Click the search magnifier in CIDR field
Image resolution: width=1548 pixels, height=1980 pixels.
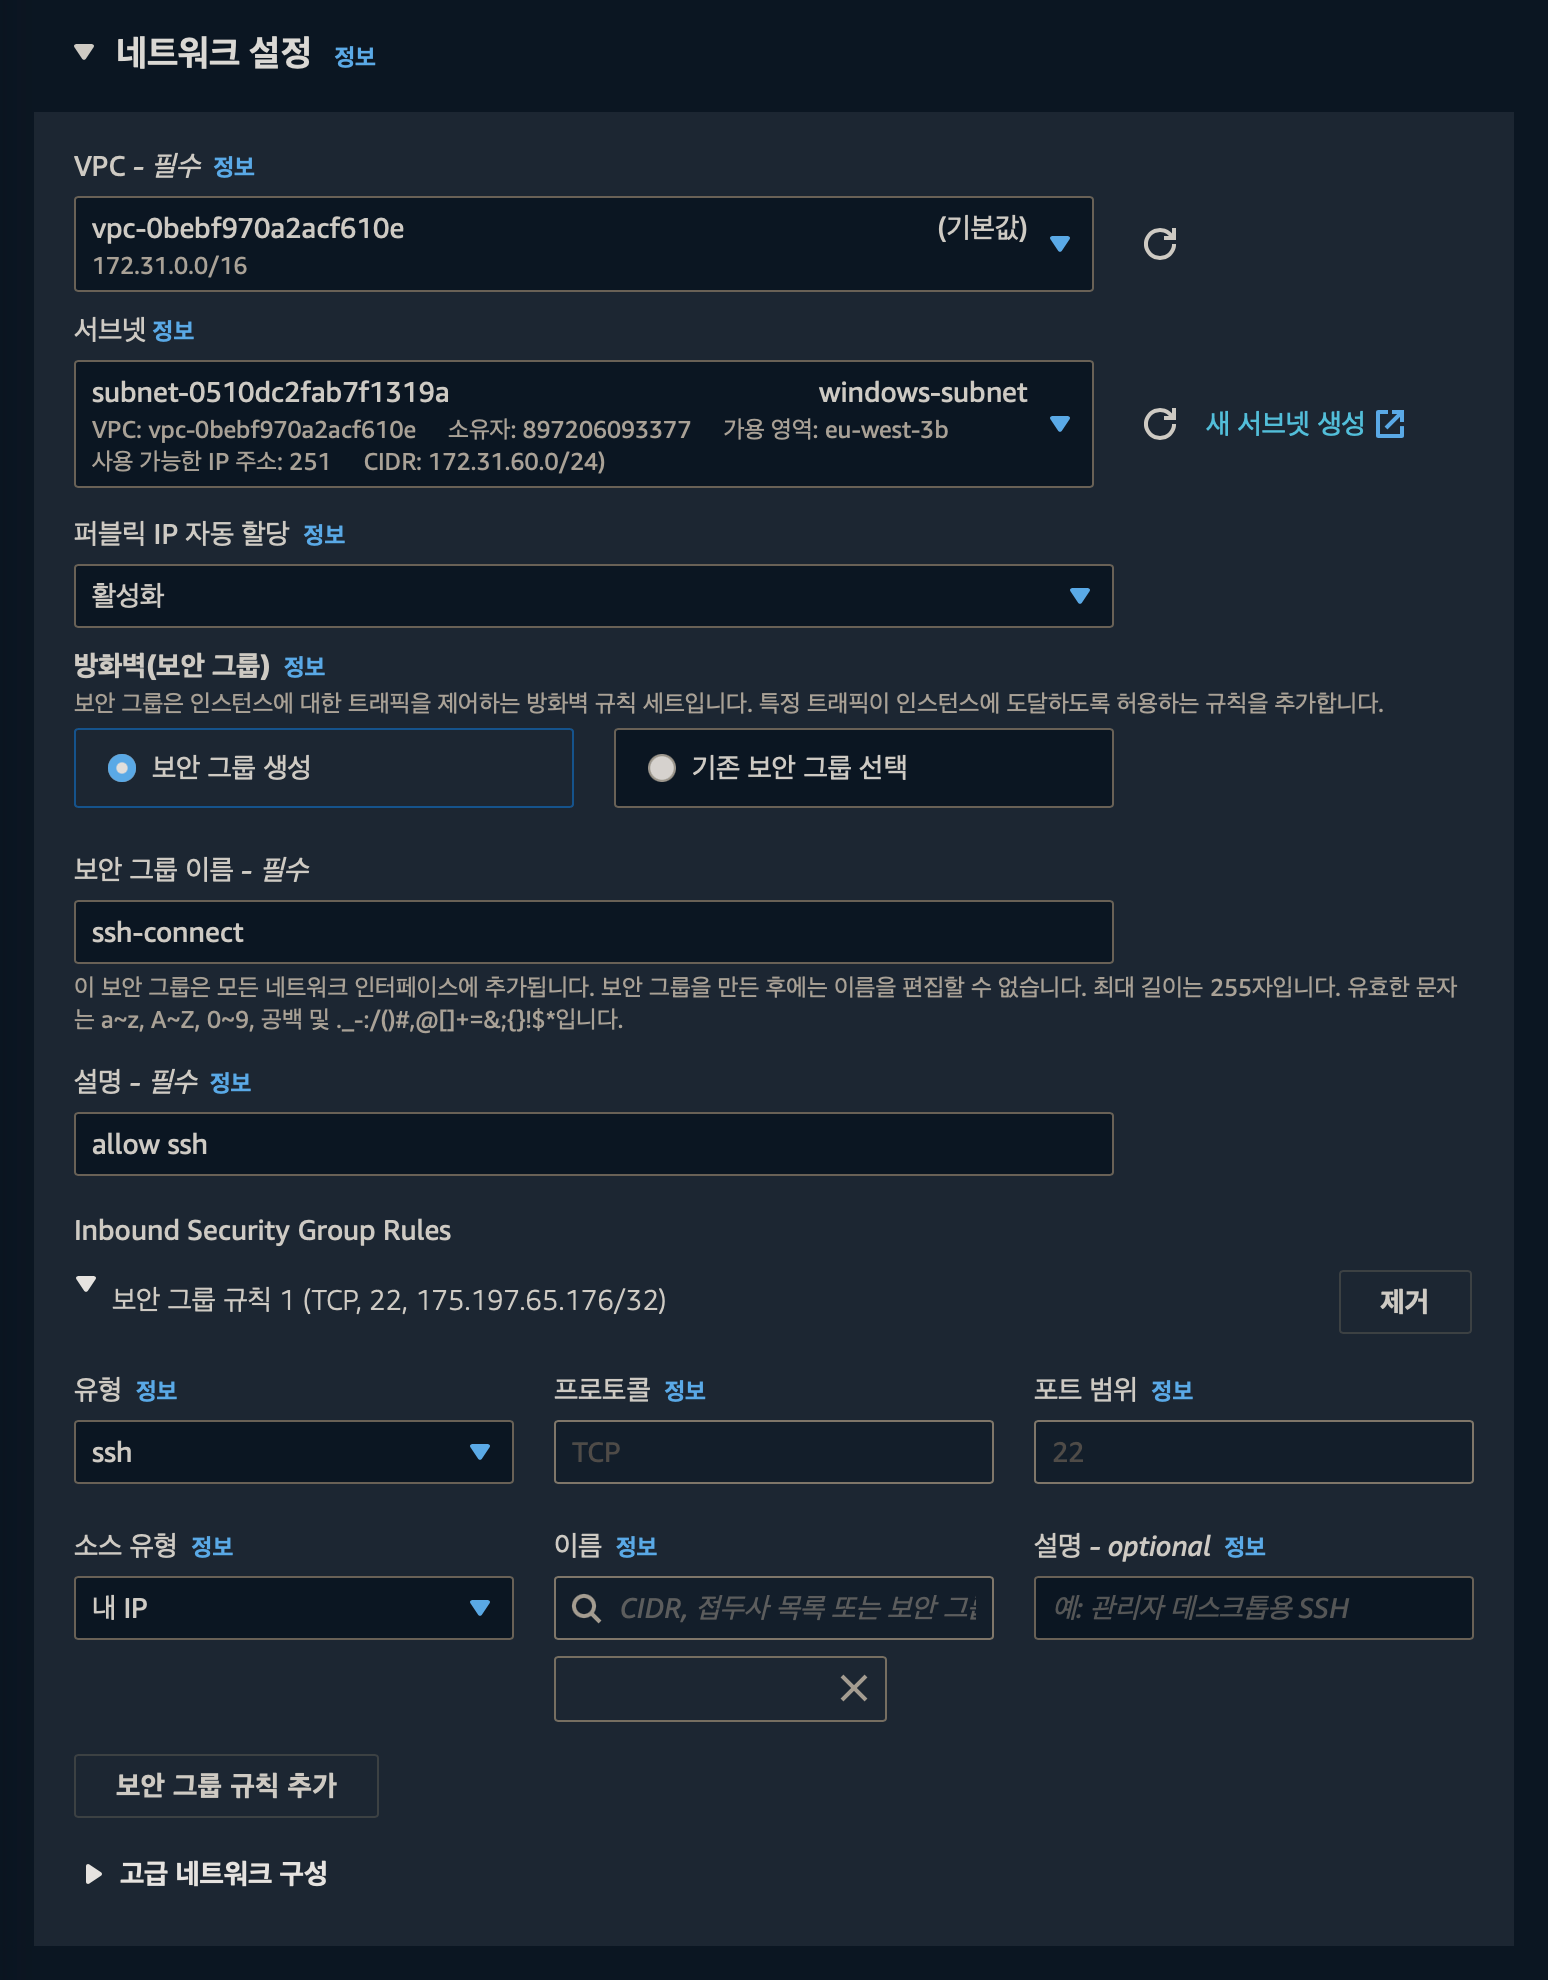click(x=586, y=1608)
